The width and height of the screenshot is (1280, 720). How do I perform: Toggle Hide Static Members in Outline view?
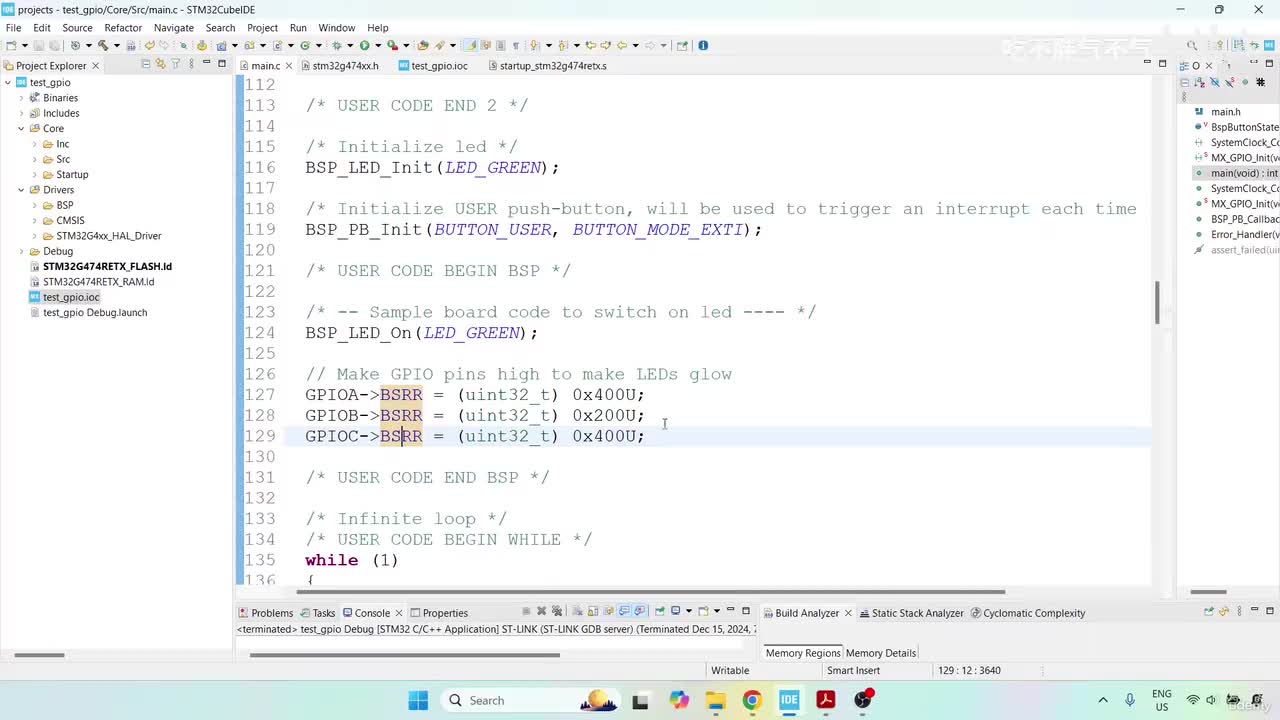point(1230,82)
